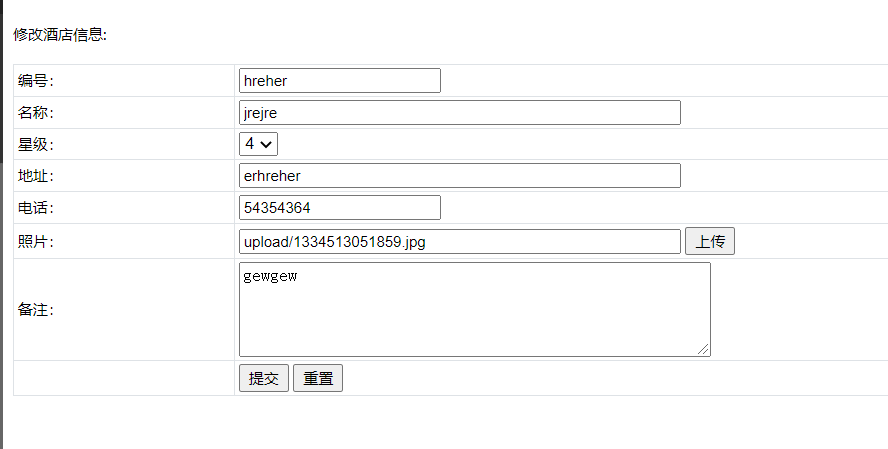Click the 备注 row label
This screenshot has width=888, height=449.
coord(36,310)
